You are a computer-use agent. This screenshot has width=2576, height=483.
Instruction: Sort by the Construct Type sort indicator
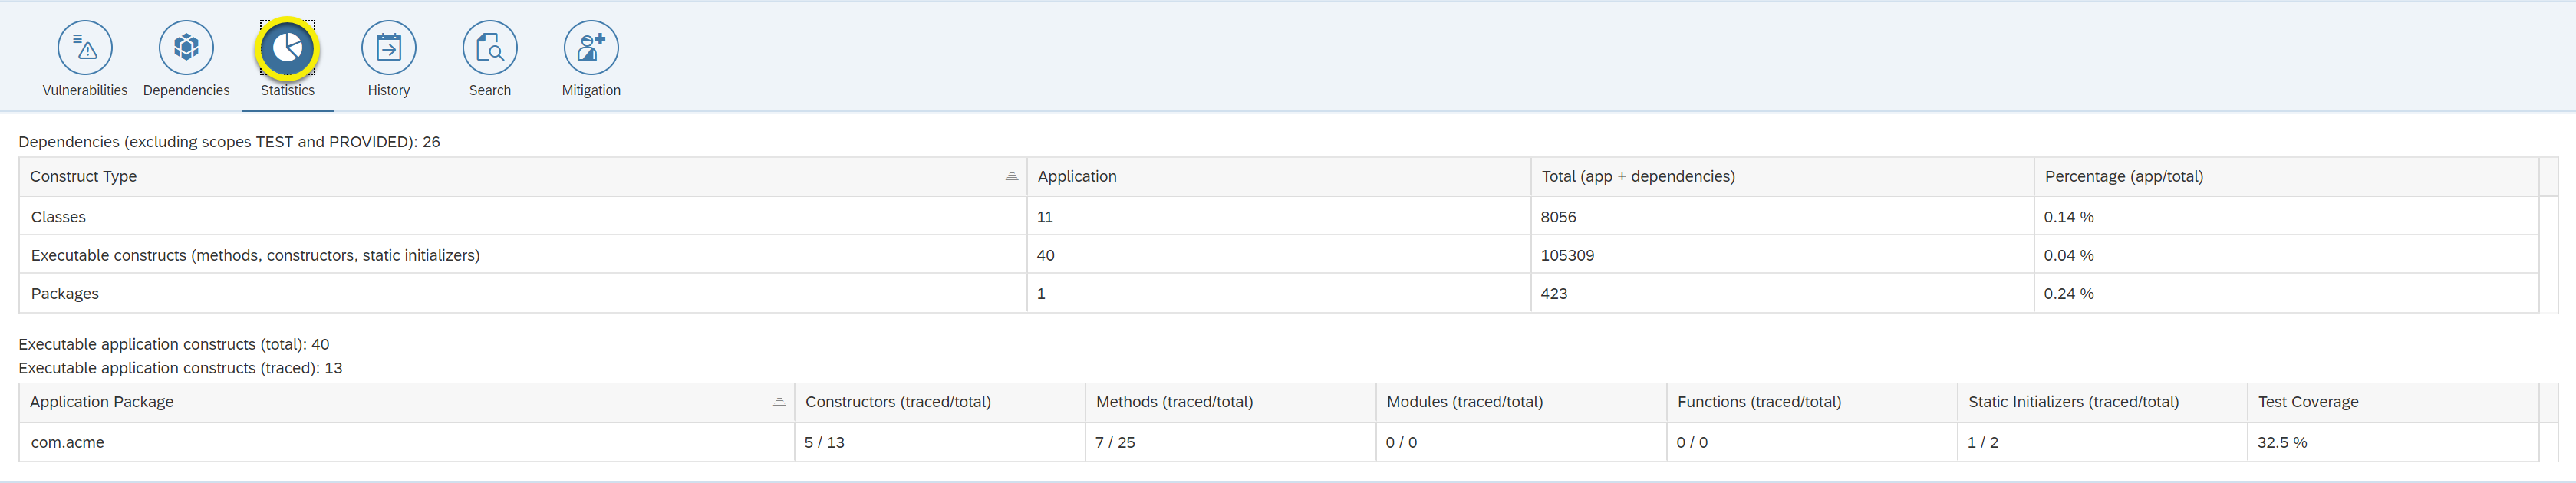coord(1011,177)
